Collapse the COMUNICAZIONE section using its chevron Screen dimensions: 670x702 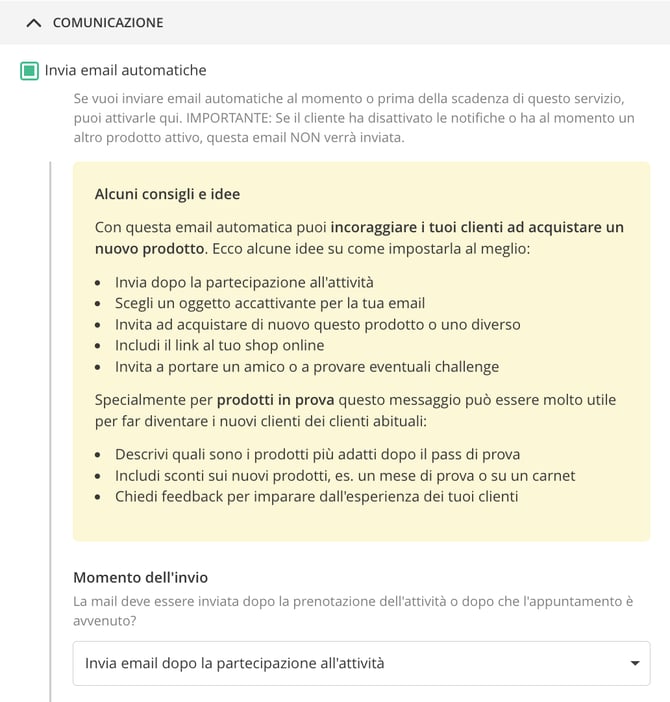click(34, 23)
